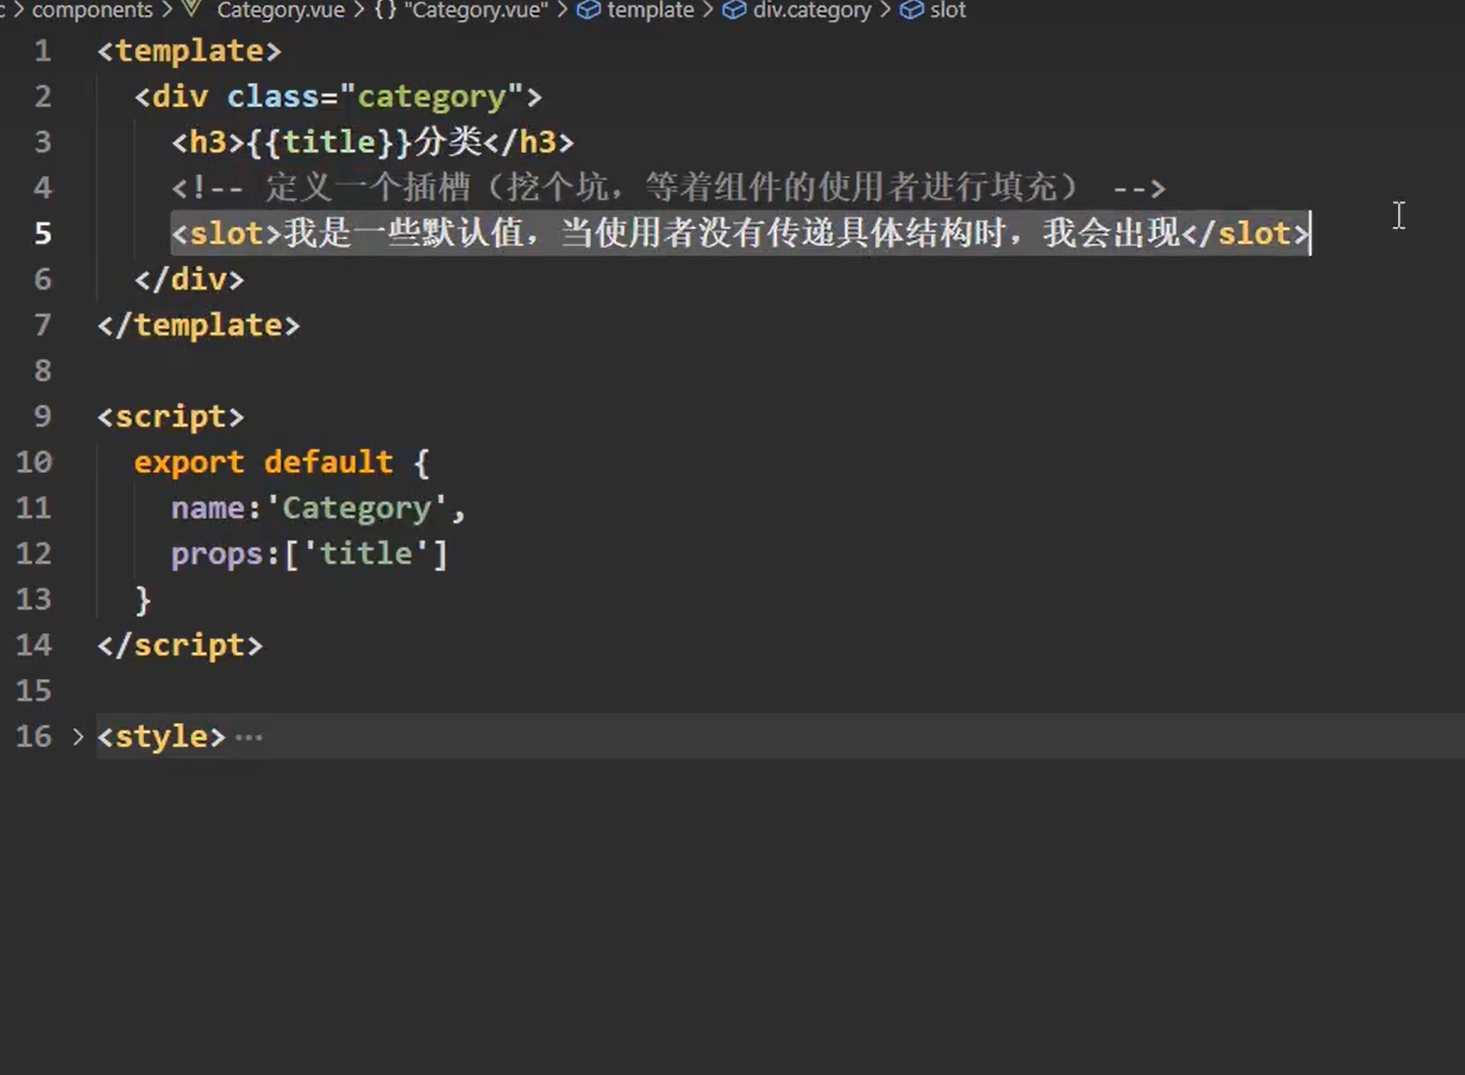The height and width of the screenshot is (1075, 1465).
Task: Click the Vue file icon in breadcrumb
Action: [x=193, y=10]
